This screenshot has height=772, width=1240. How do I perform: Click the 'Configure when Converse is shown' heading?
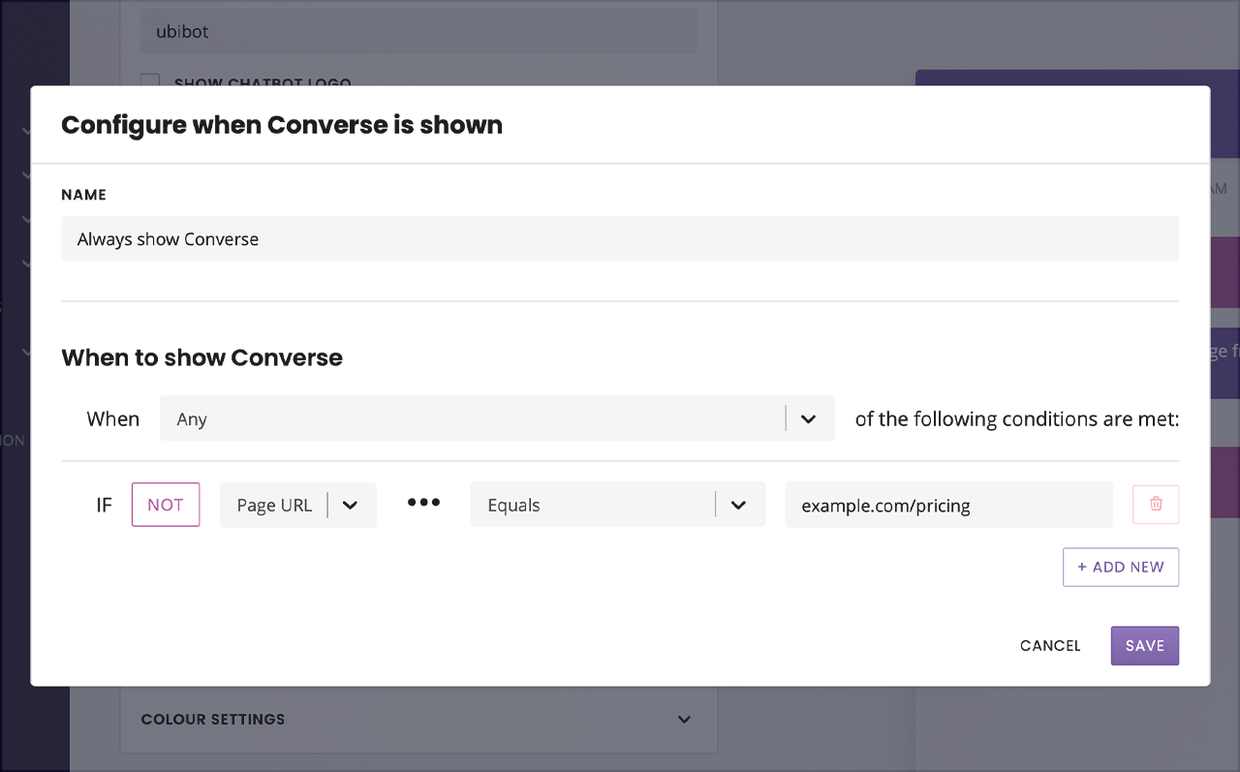(282, 125)
